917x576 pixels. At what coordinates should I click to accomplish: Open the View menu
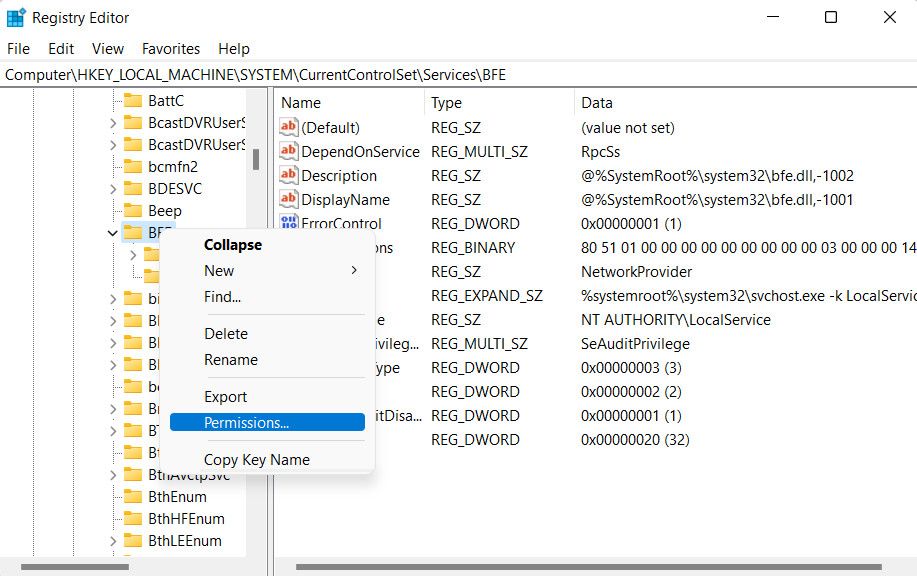108,49
